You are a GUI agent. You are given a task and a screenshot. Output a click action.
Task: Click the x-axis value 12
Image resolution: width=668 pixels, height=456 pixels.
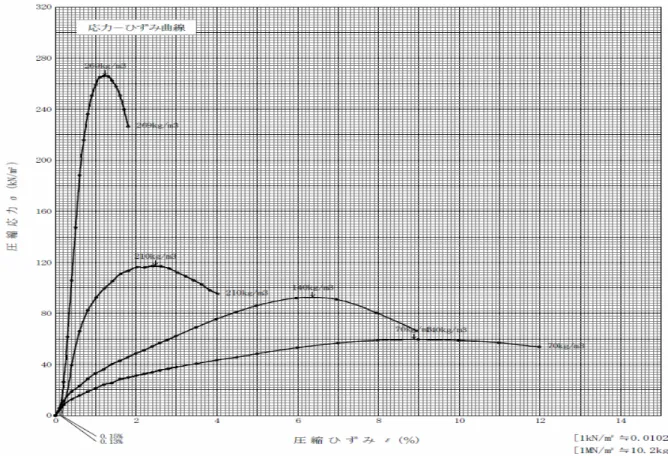pyautogui.click(x=540, y=421)
